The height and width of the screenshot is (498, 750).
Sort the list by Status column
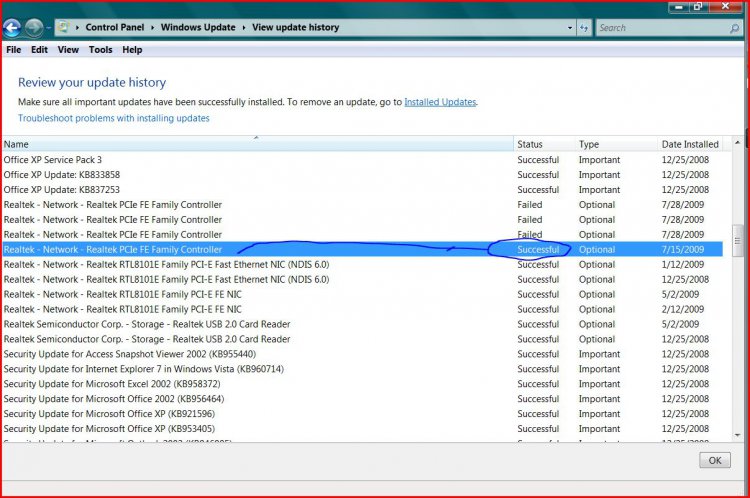coord(544,144)
